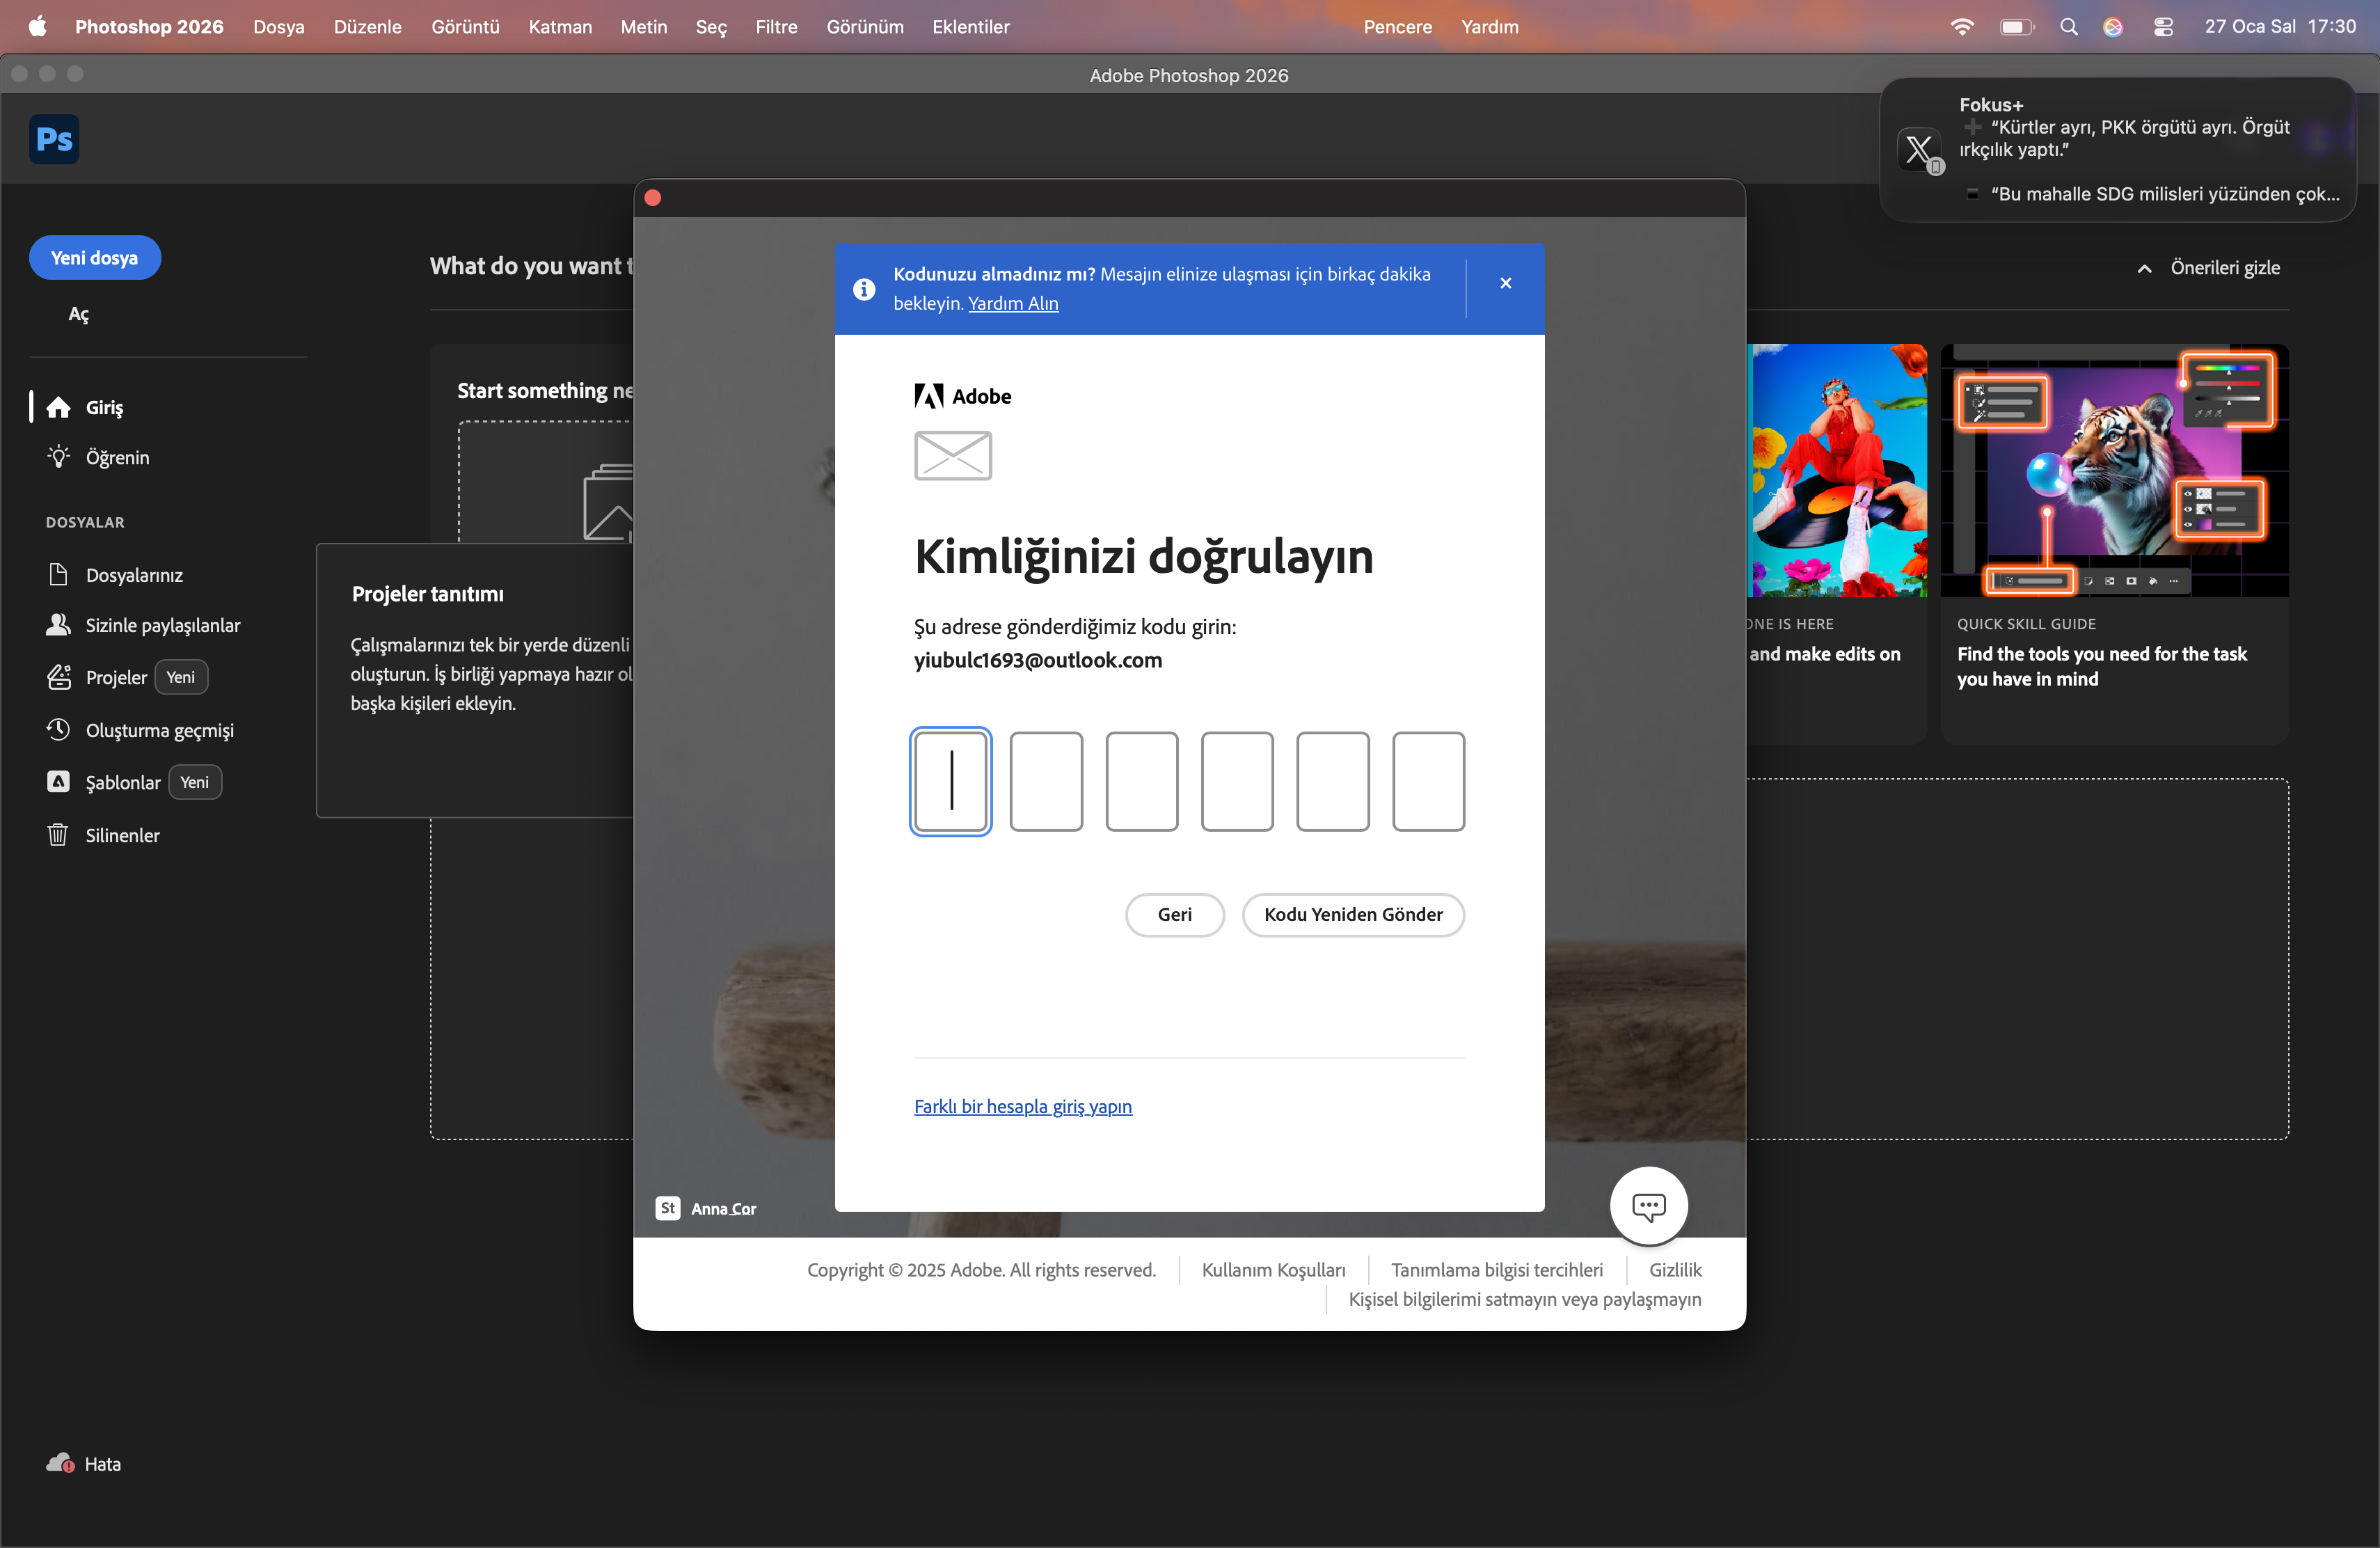This screenshot has height=1548, width=2380.
Task: Open the colorful red-suit figure thumbnail
Action: pyautogui.click(x=1837, y=471)
